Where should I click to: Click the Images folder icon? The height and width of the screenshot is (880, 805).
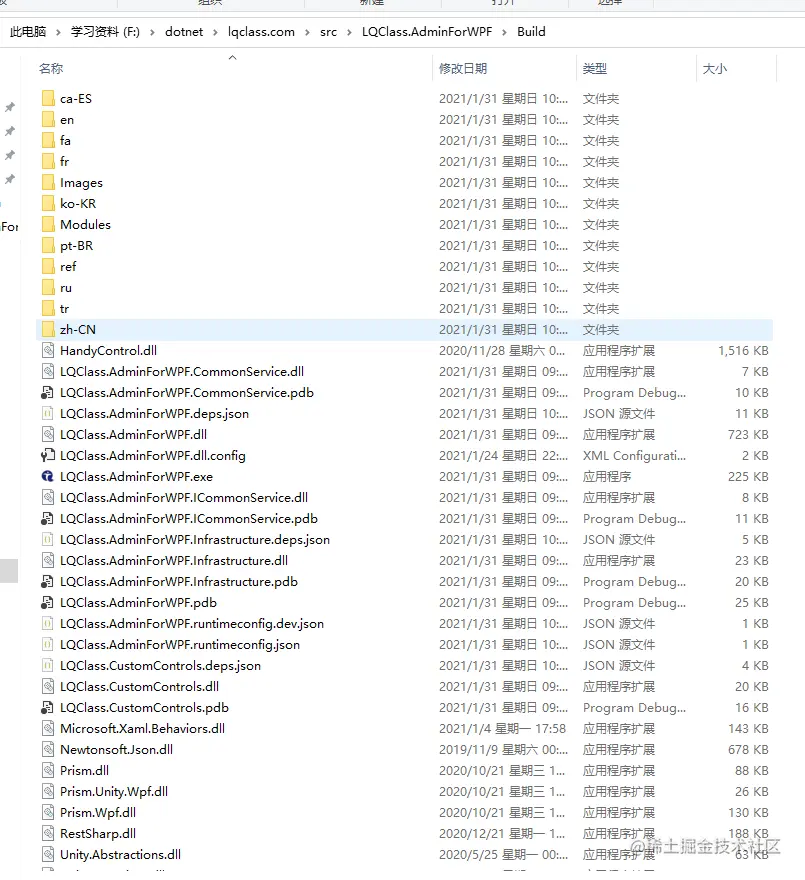[x=48, y=182]
